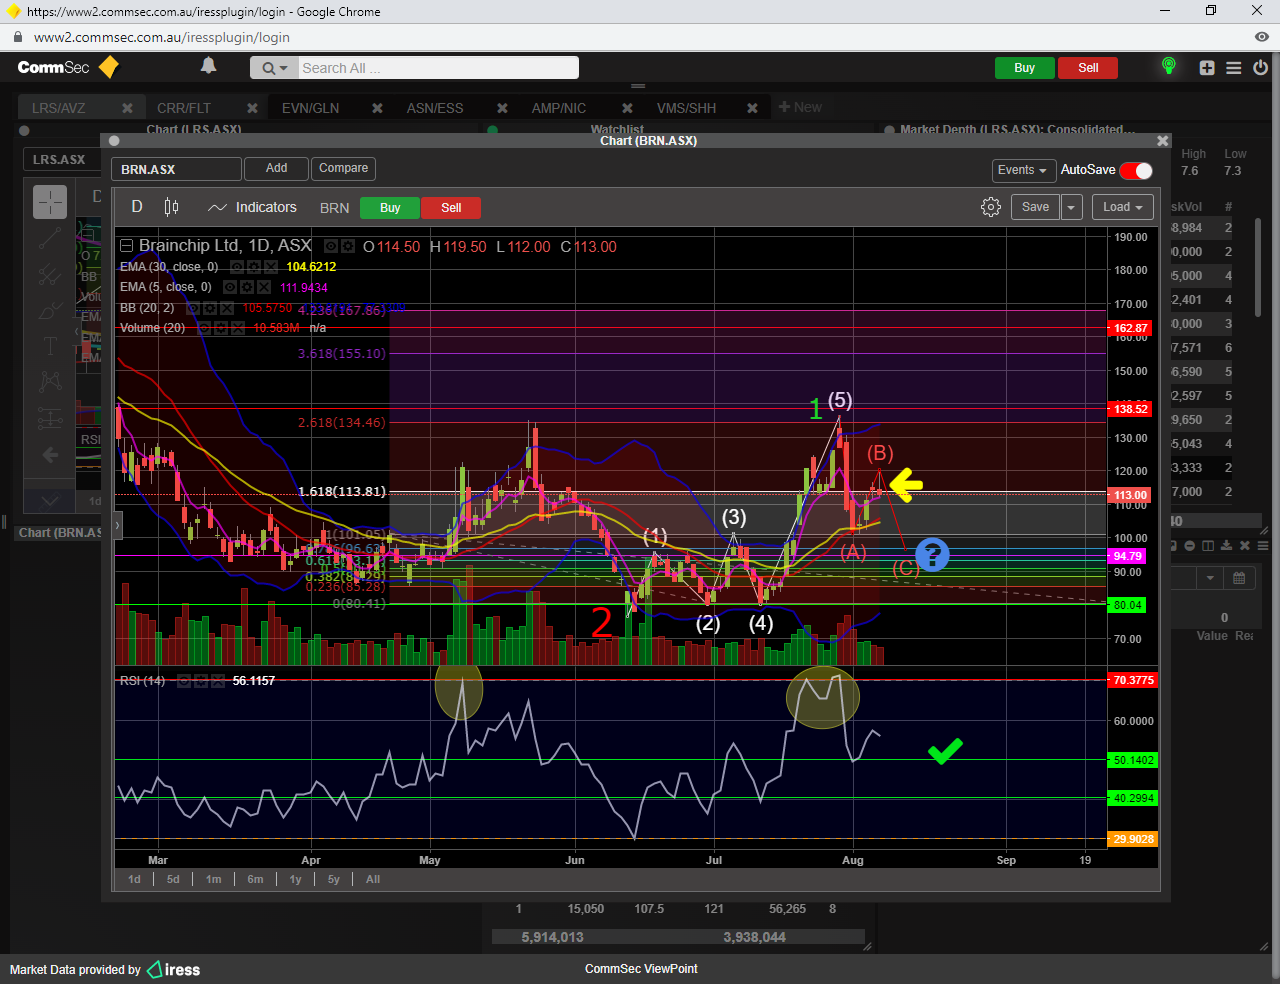Remove the RSI (14) indicator
This screenshot has height=984, width=1280.
pos(218,681)
